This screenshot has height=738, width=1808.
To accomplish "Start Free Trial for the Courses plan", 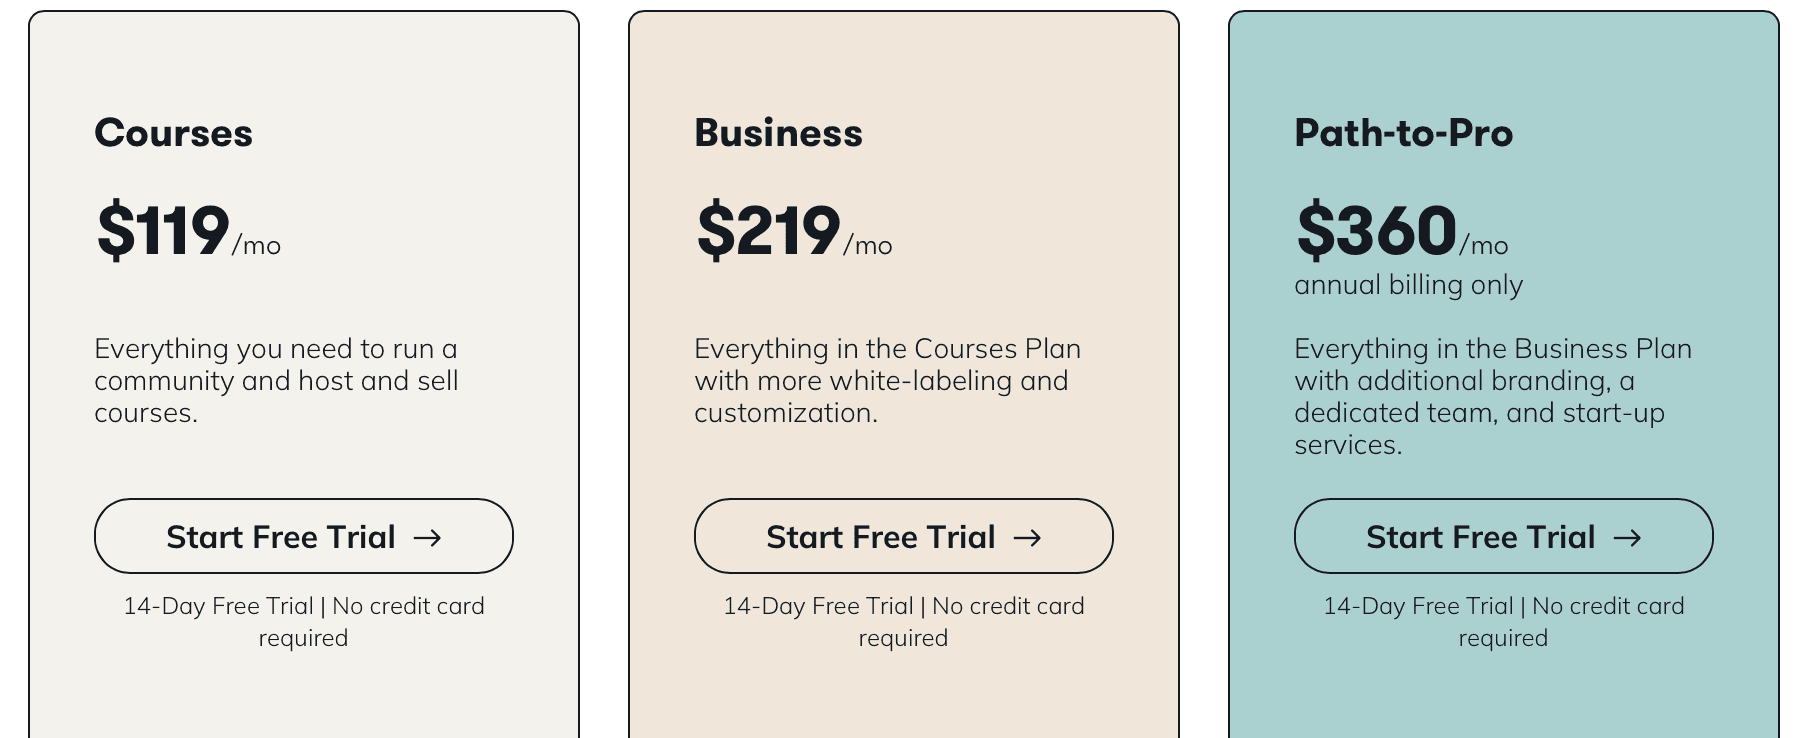I will 303,537.
